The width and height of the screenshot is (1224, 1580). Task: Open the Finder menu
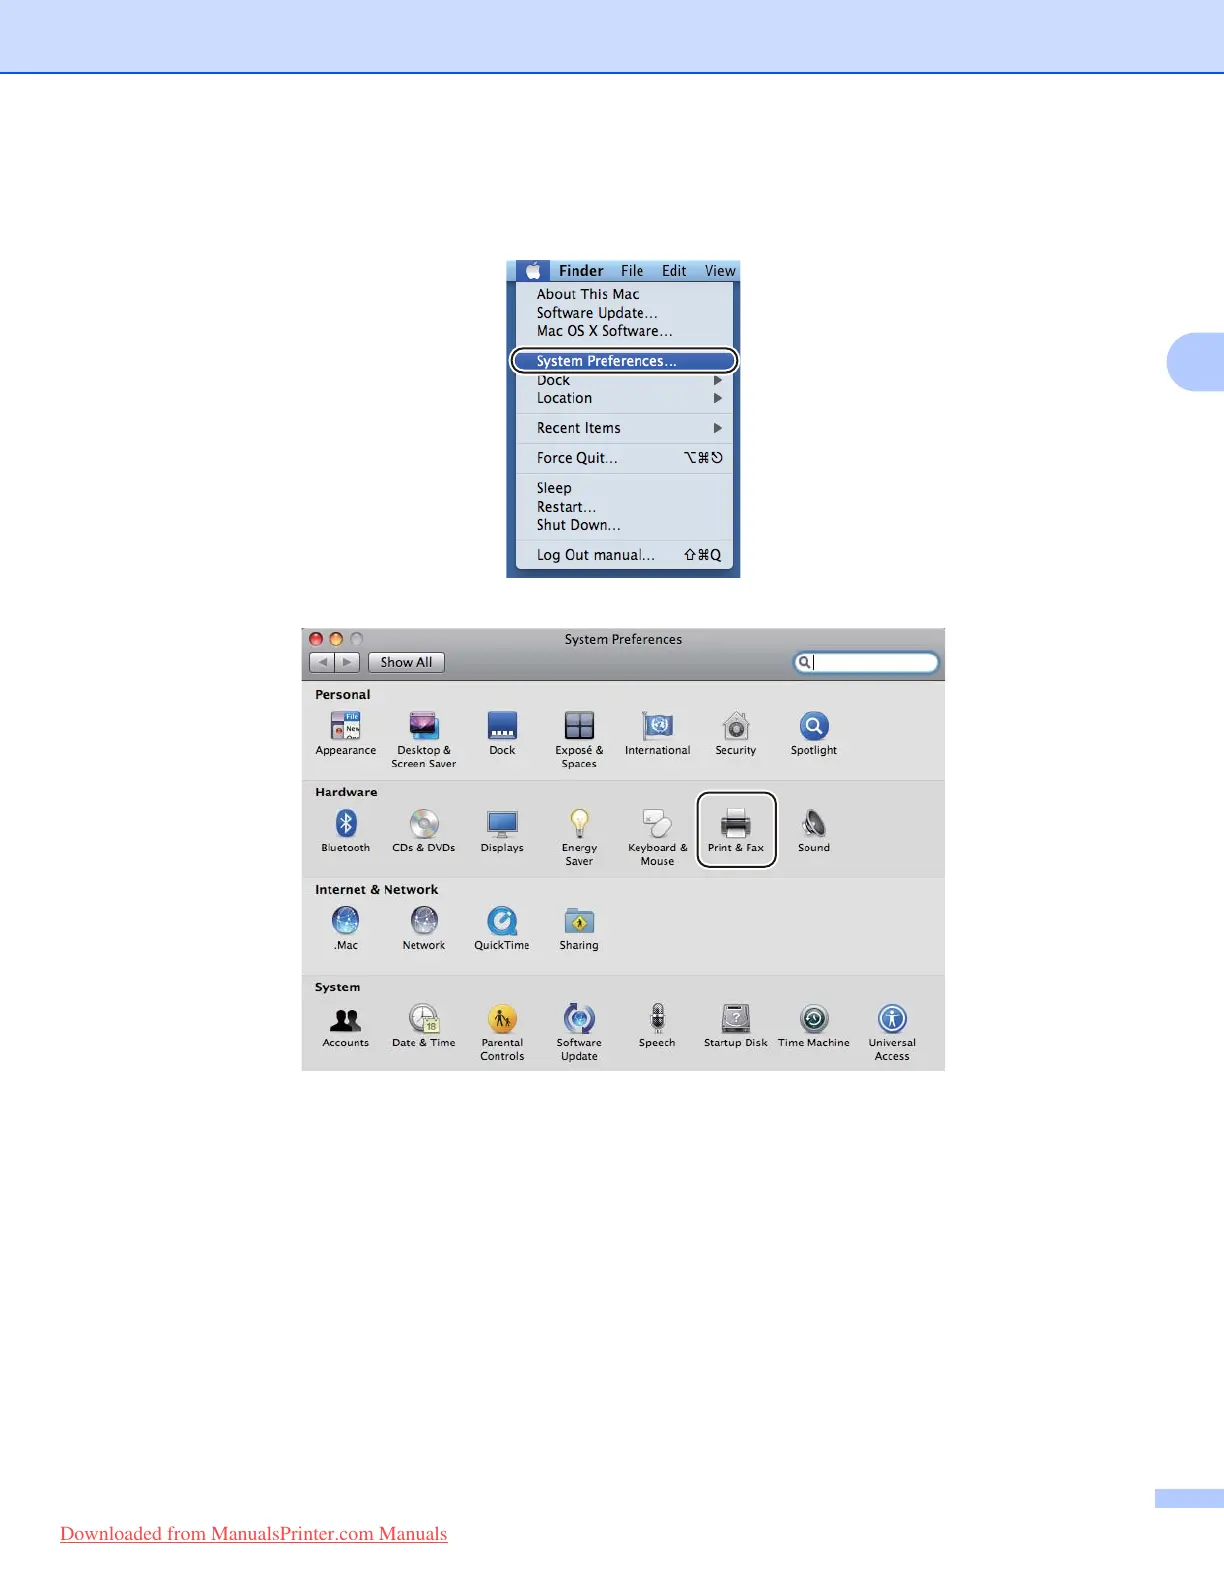[x=581, y=271]
